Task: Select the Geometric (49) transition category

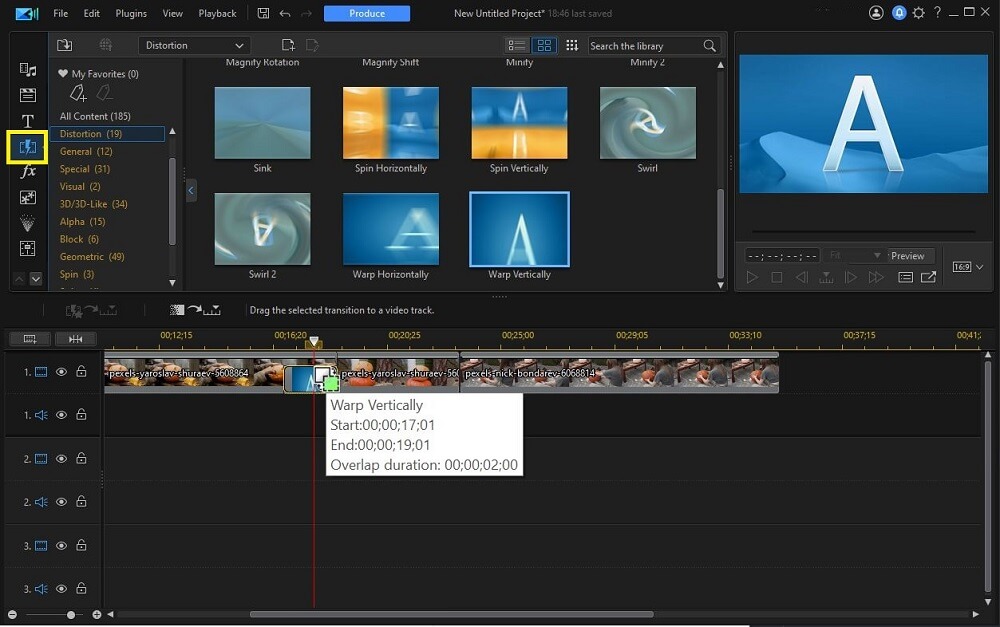Action: click(92, 257)
